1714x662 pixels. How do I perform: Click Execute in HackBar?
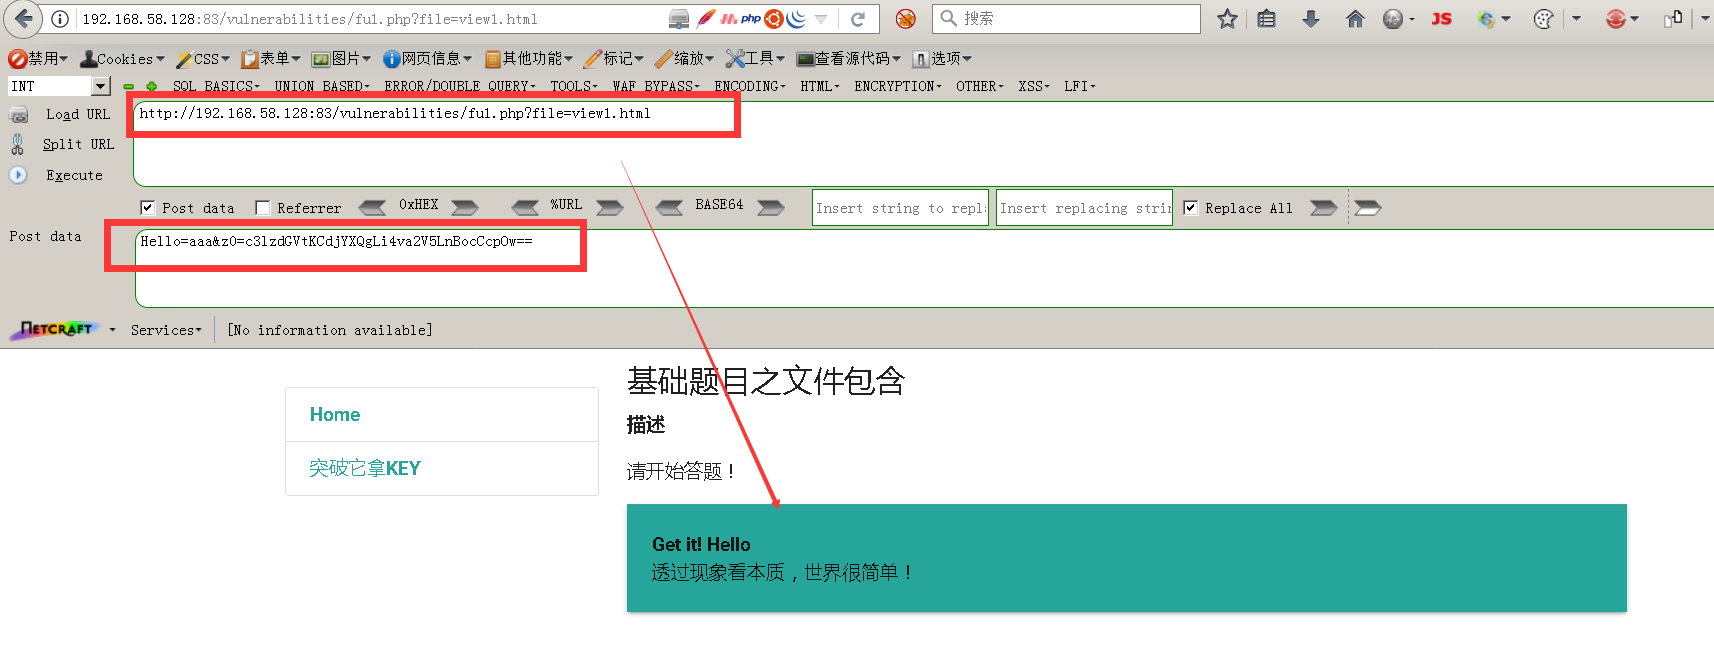[x=74, y=175]
